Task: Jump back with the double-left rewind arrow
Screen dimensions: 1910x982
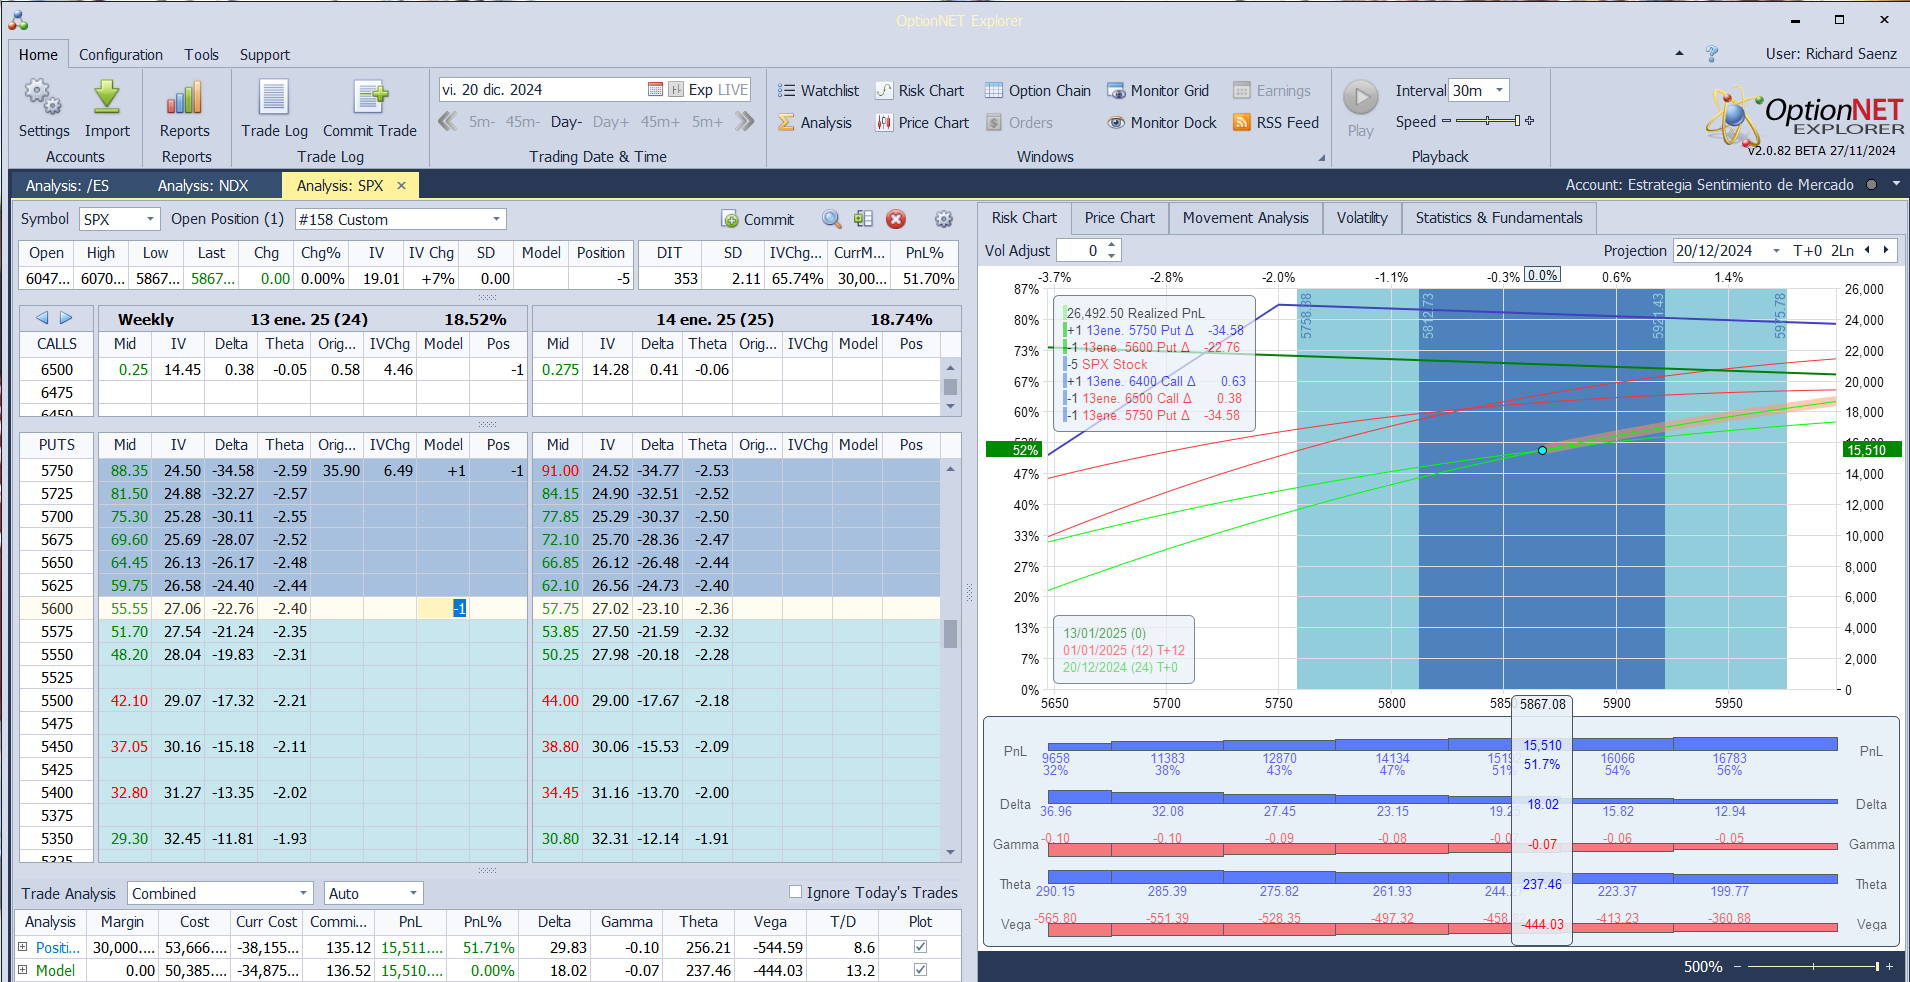Action: coord(448,122)
